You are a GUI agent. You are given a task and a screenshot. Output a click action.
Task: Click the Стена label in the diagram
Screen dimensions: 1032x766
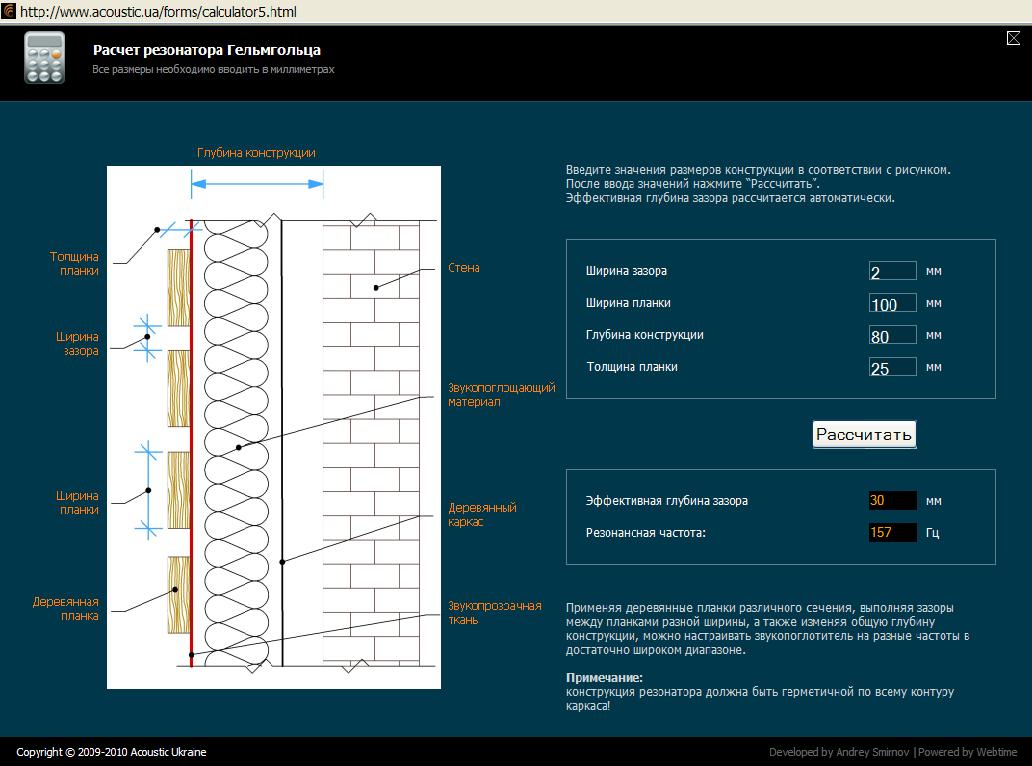(464, 268)
